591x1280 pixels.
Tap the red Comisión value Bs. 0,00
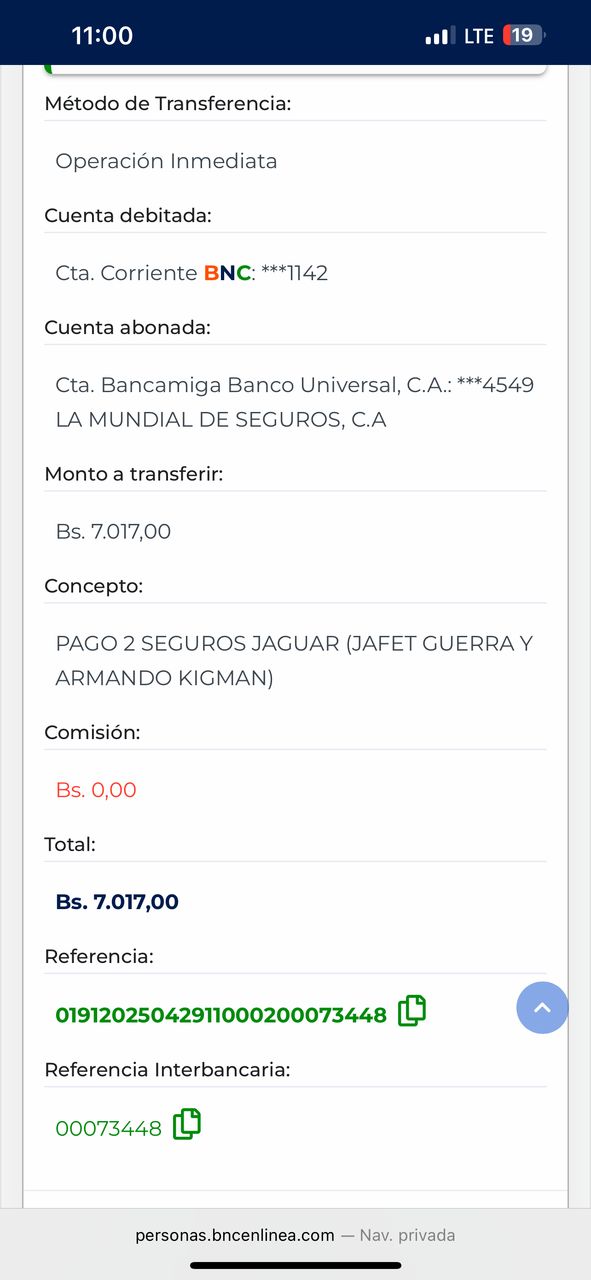pyautogui.click(x=96, y=790)
